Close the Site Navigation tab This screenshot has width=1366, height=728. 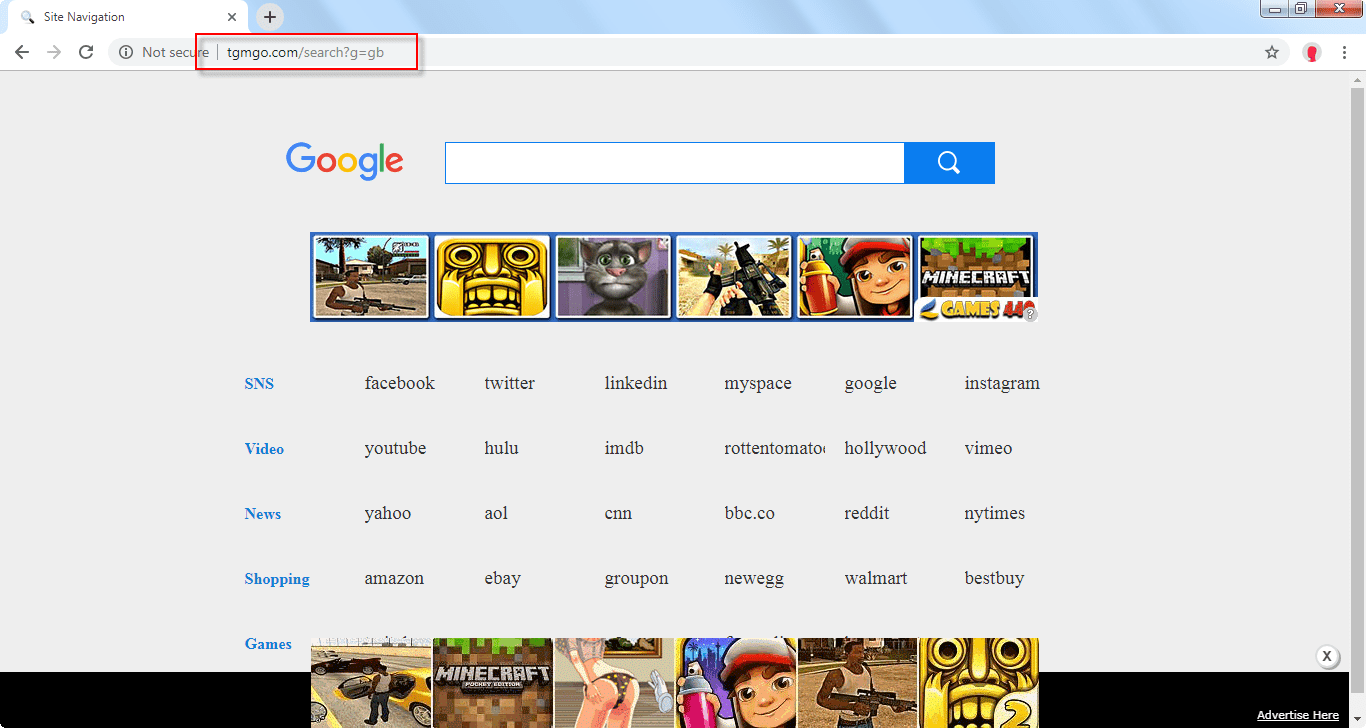pyautogui.click(x=233, y=17)
